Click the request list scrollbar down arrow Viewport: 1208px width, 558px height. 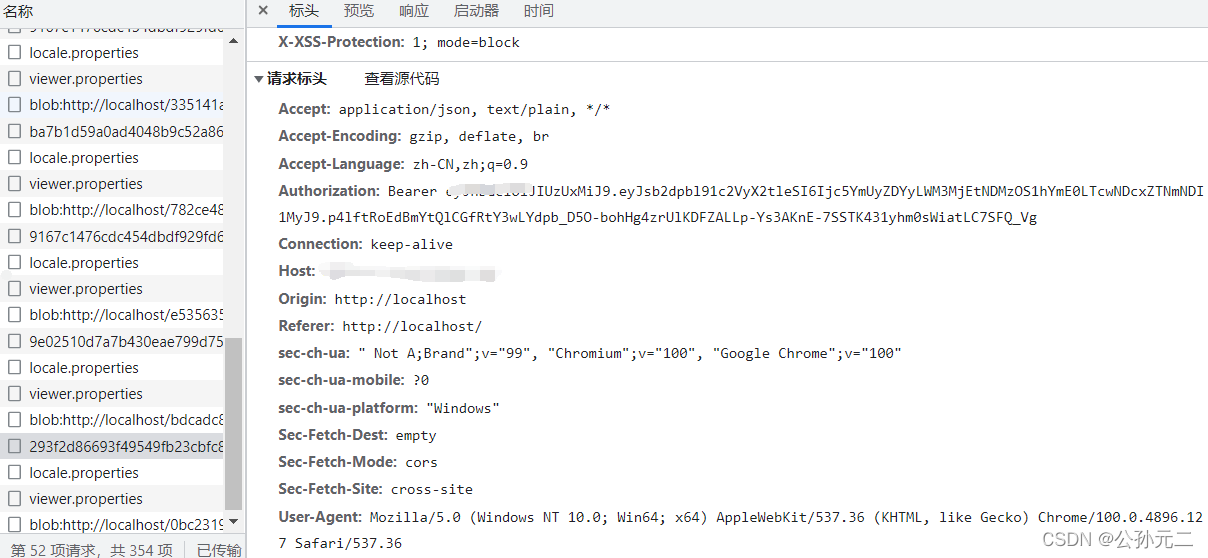234,521
